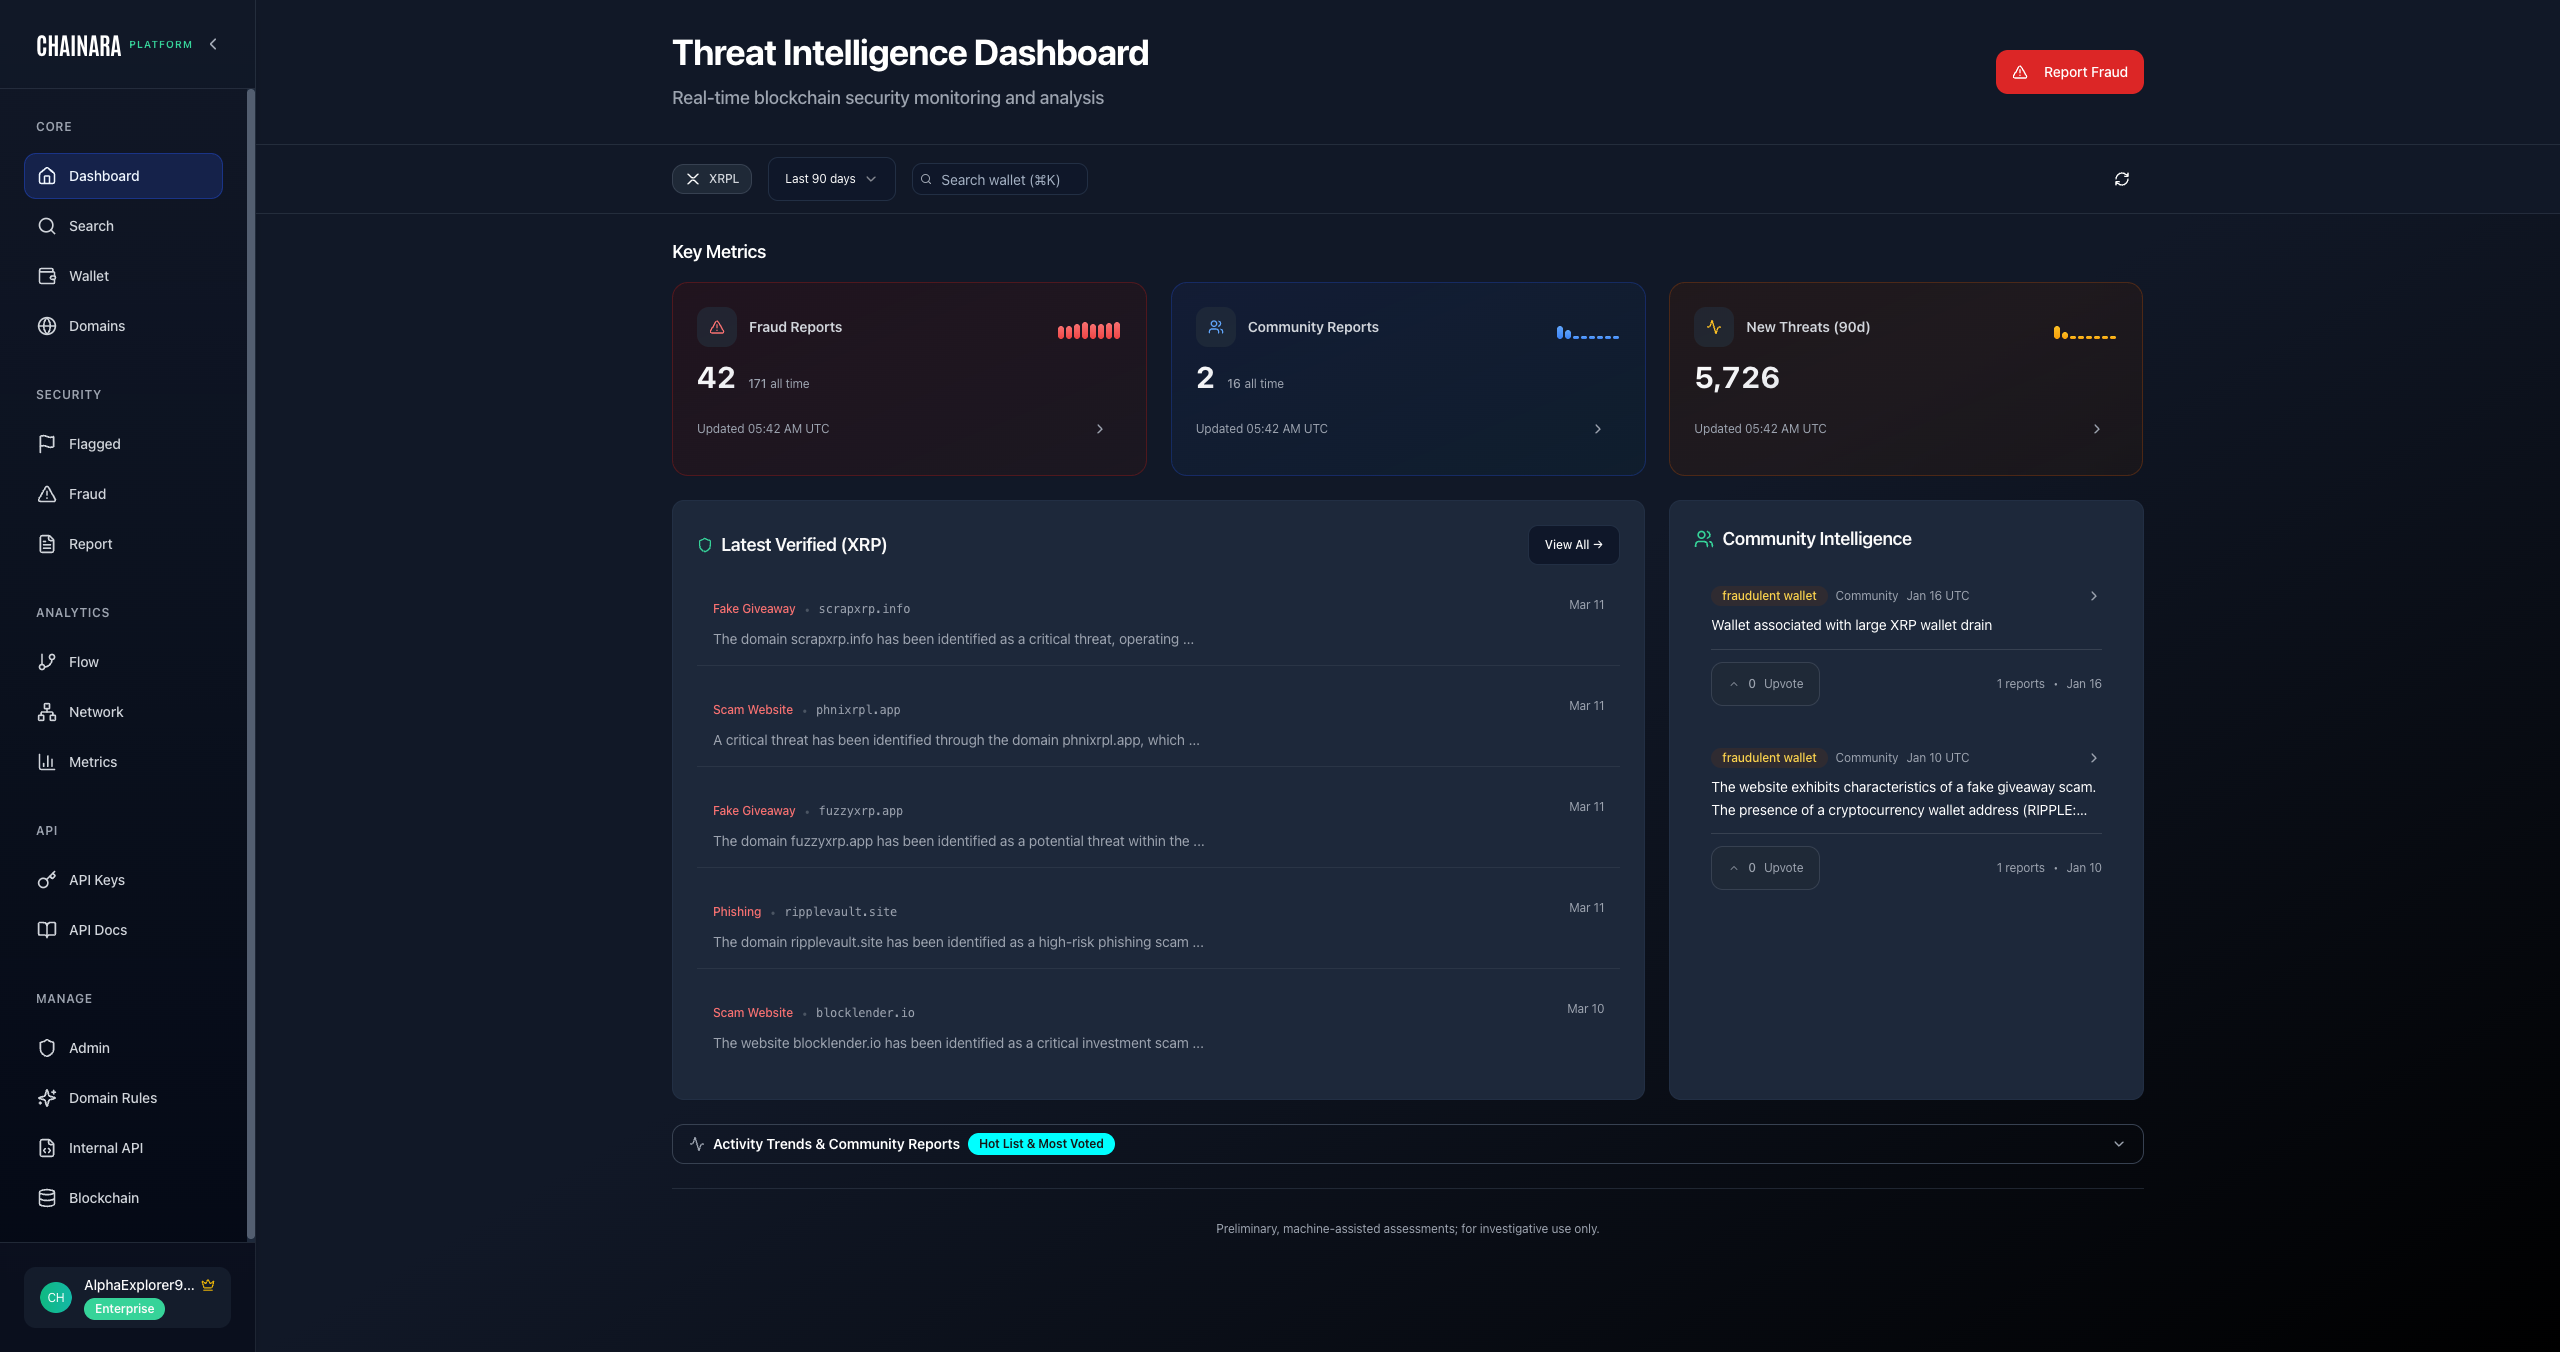The height and width of the screenshot is (1352, 2560).
Task: Click the Fraud Reports red sparkline bars
Action: (1088, 331)
